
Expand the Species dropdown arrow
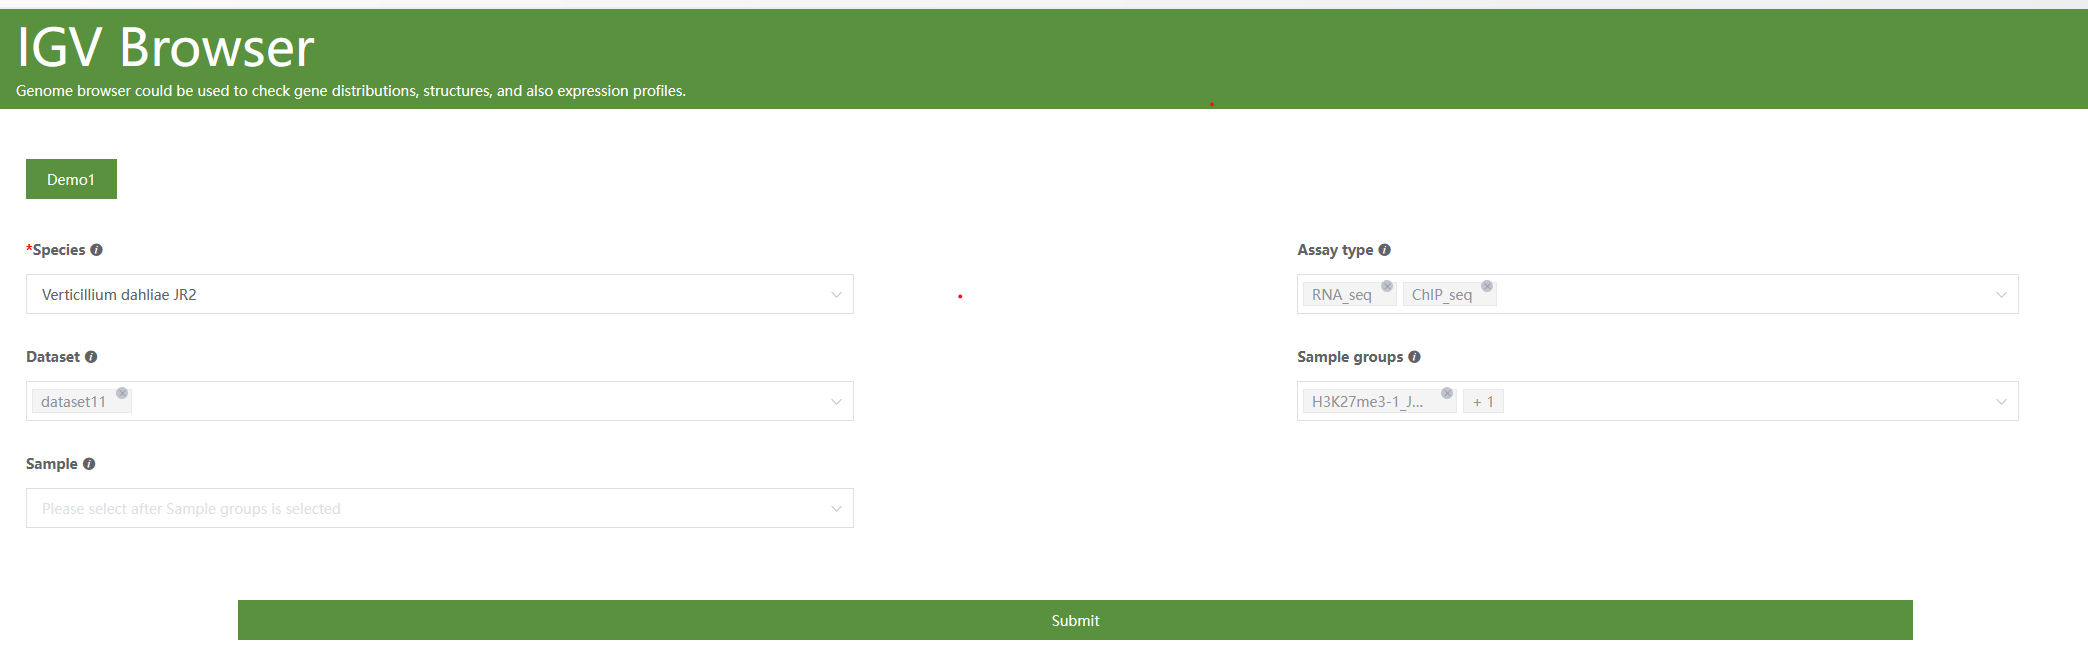coord(836,295)
